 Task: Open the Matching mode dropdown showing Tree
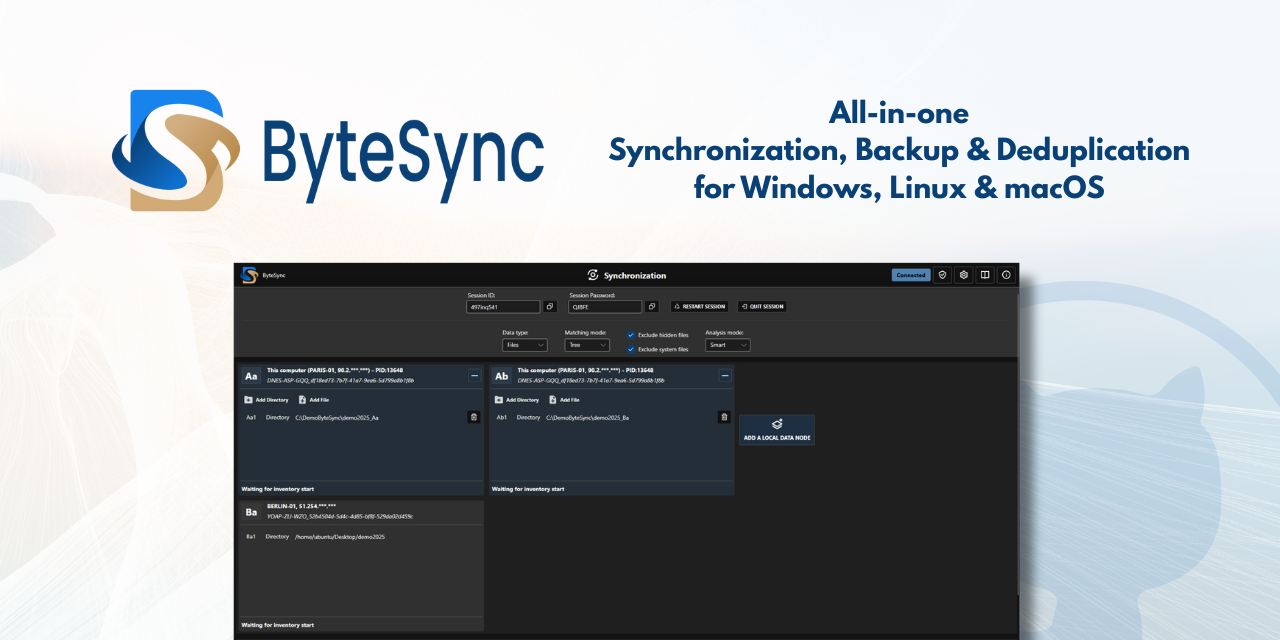pos(587,345)
